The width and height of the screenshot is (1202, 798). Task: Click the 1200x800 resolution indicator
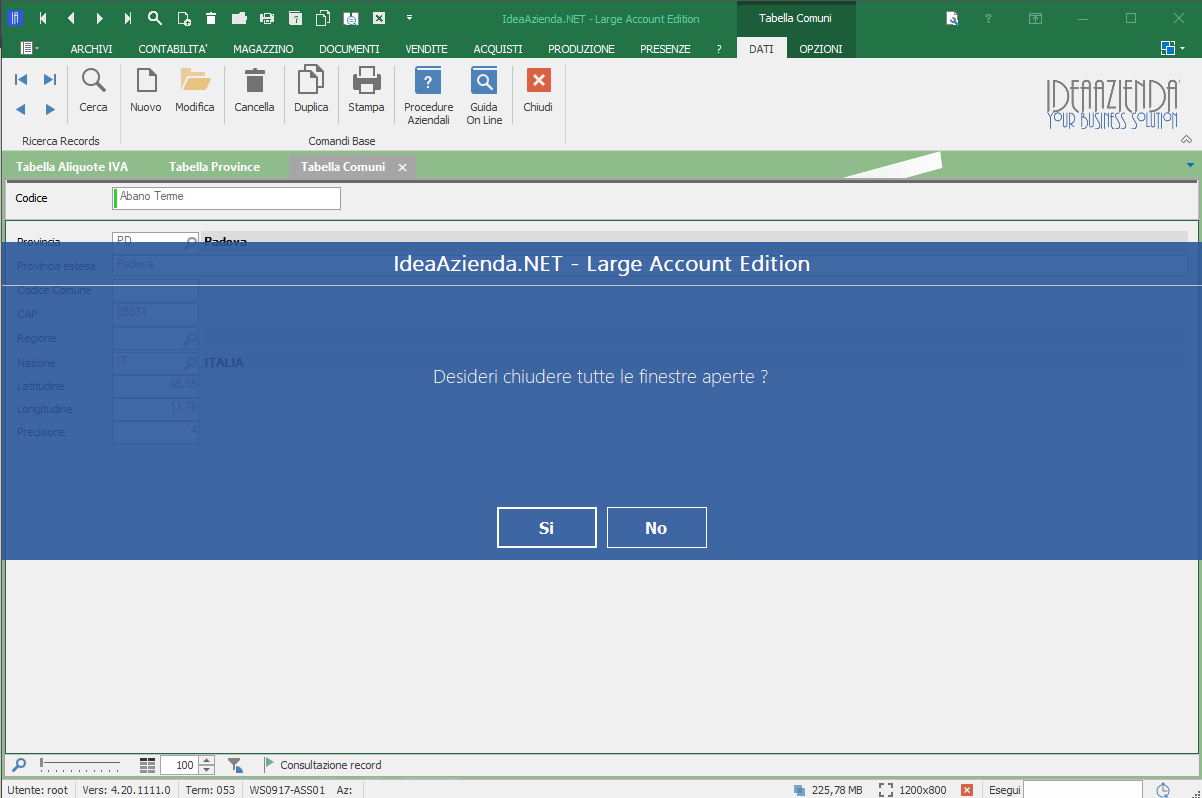[913, 789]
